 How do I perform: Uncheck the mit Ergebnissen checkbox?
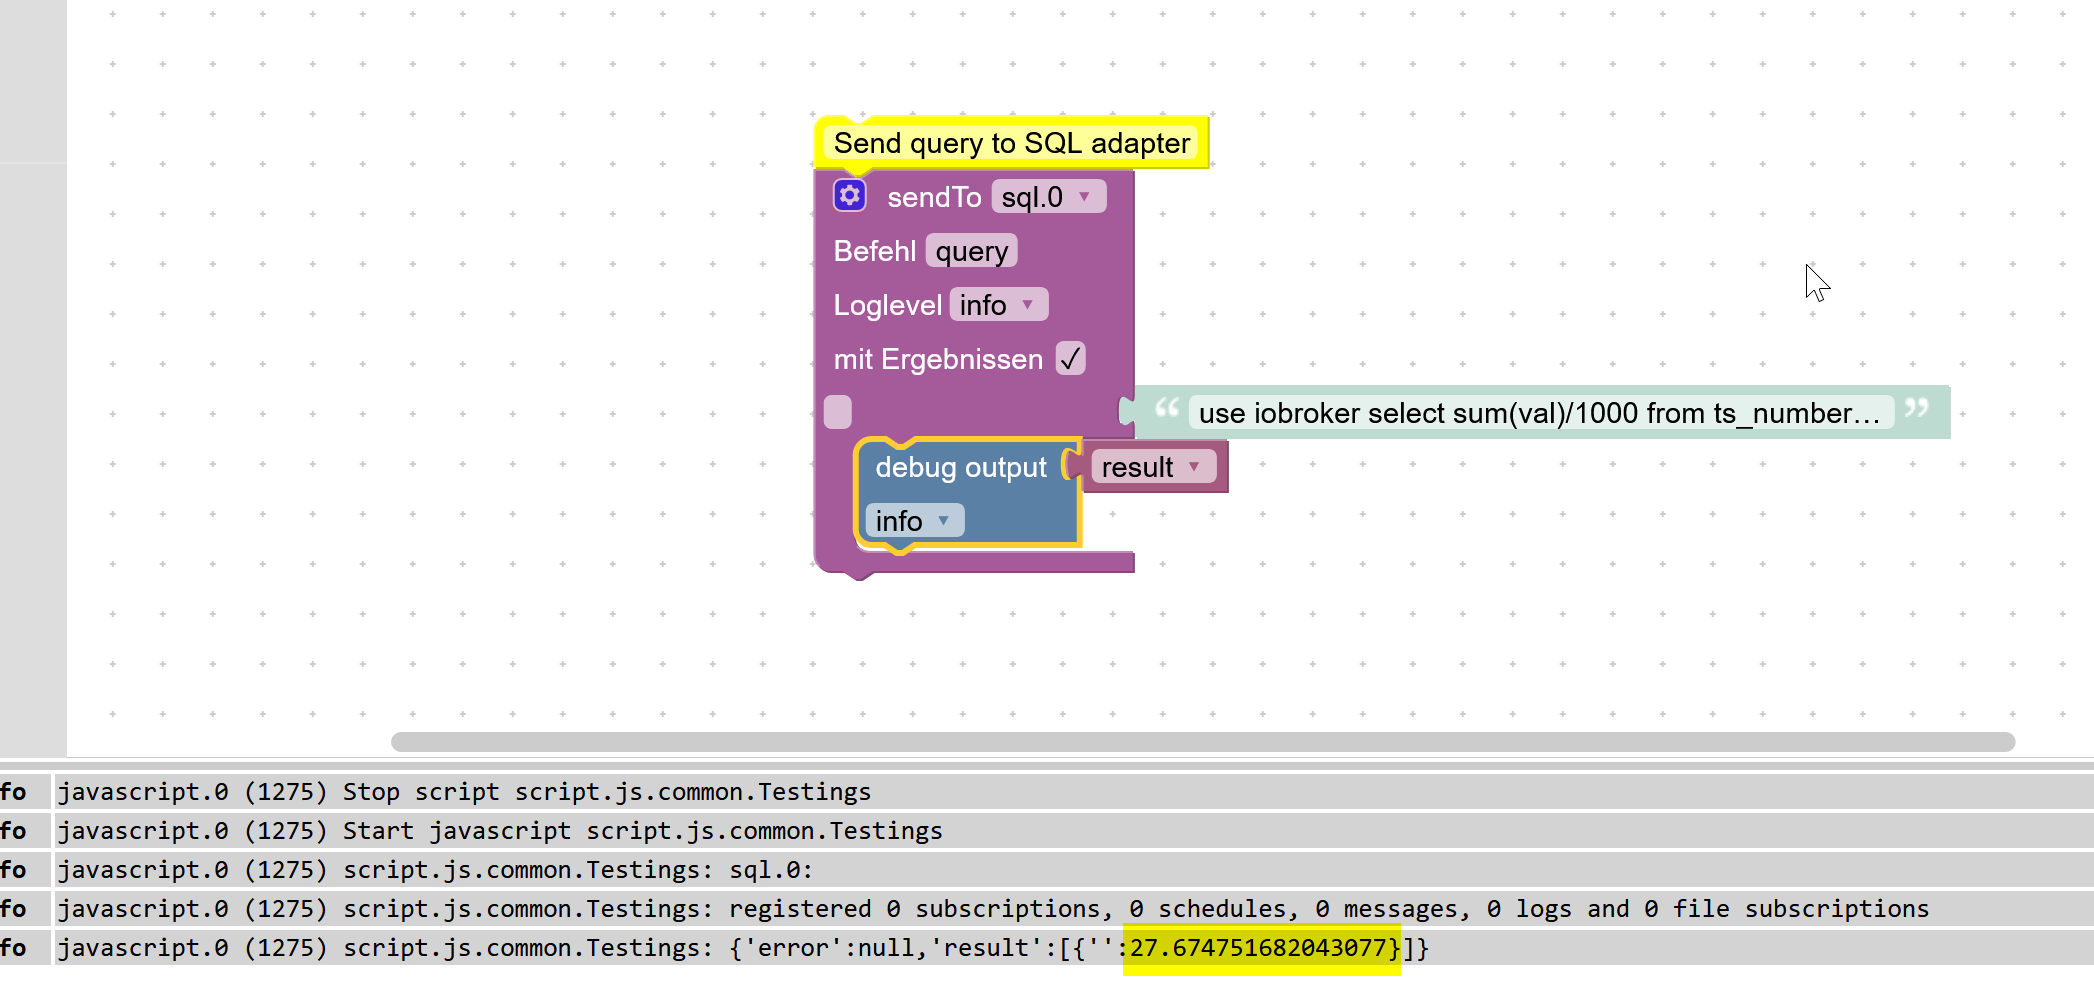point(1070,358)
